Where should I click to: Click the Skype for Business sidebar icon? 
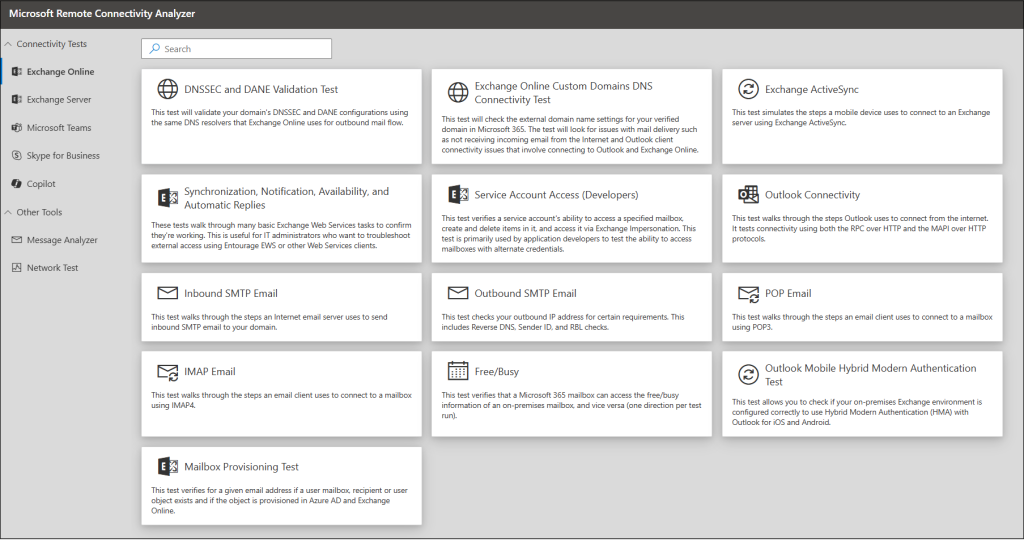coord(17,155)
